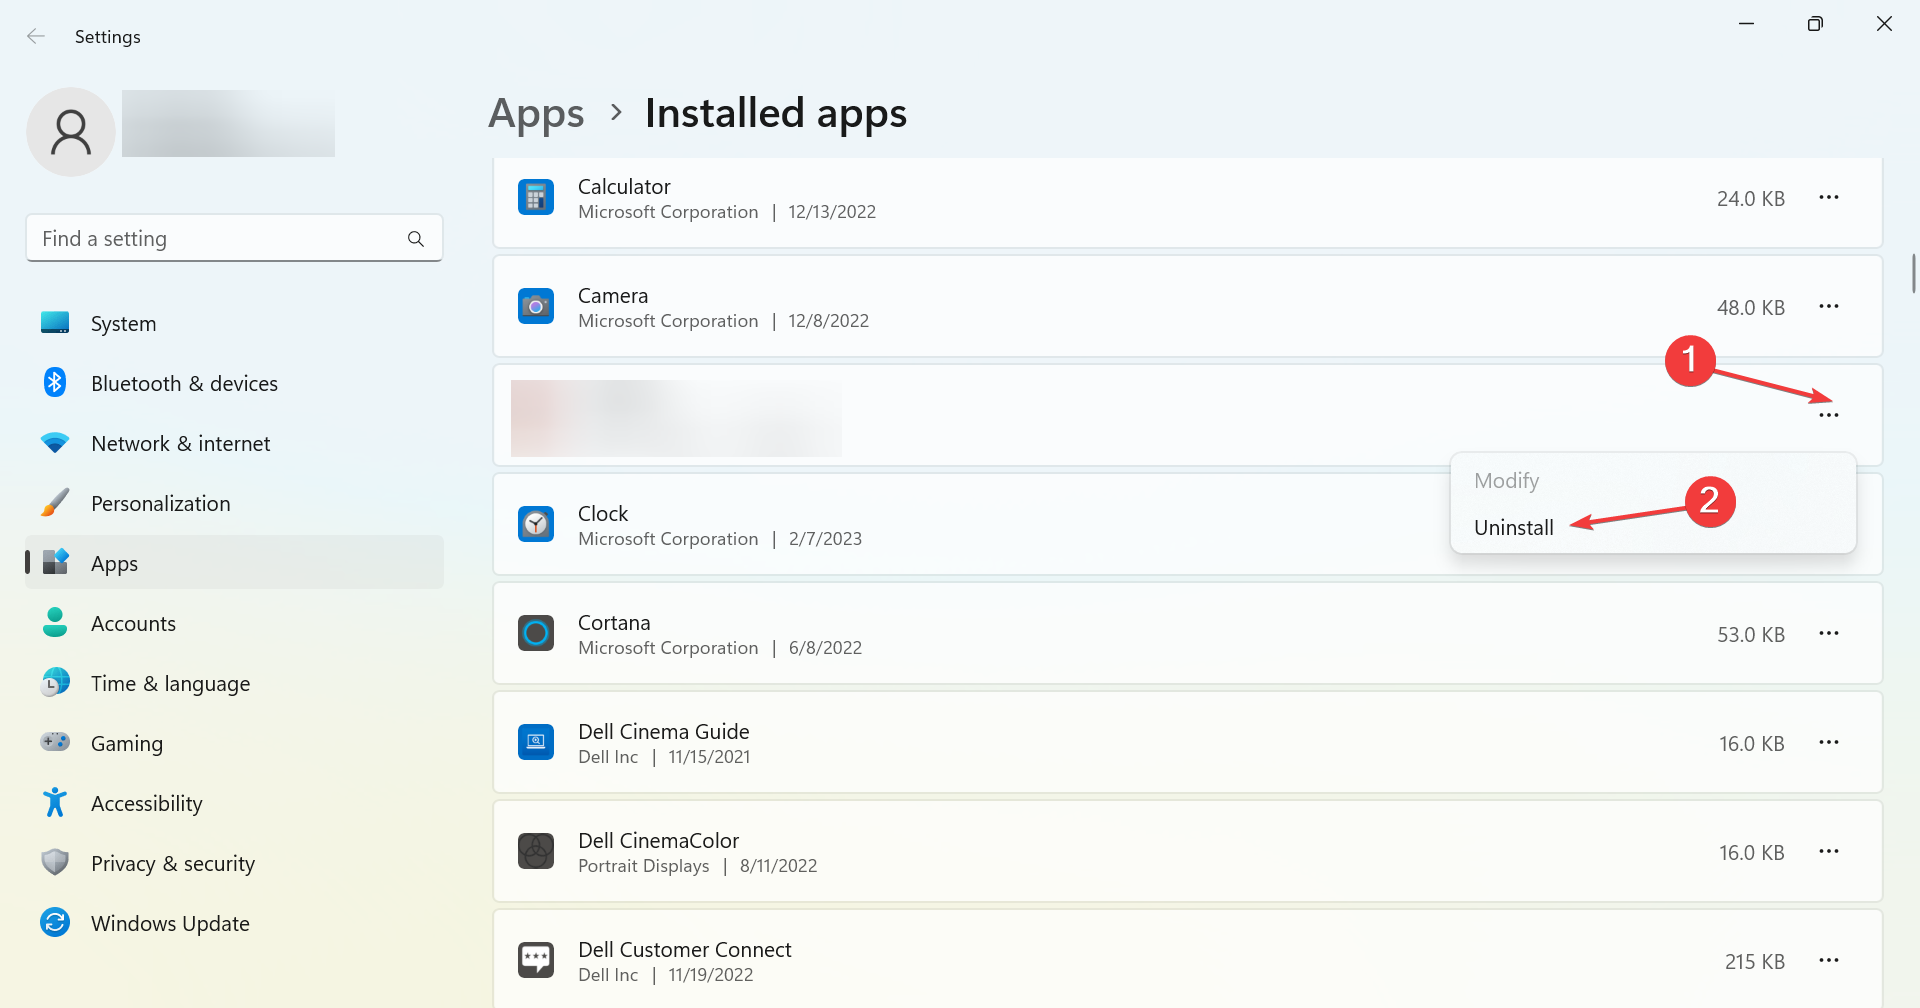Click the Dell Customer Connect icon

pyautogui.click(x=536, y=960)
